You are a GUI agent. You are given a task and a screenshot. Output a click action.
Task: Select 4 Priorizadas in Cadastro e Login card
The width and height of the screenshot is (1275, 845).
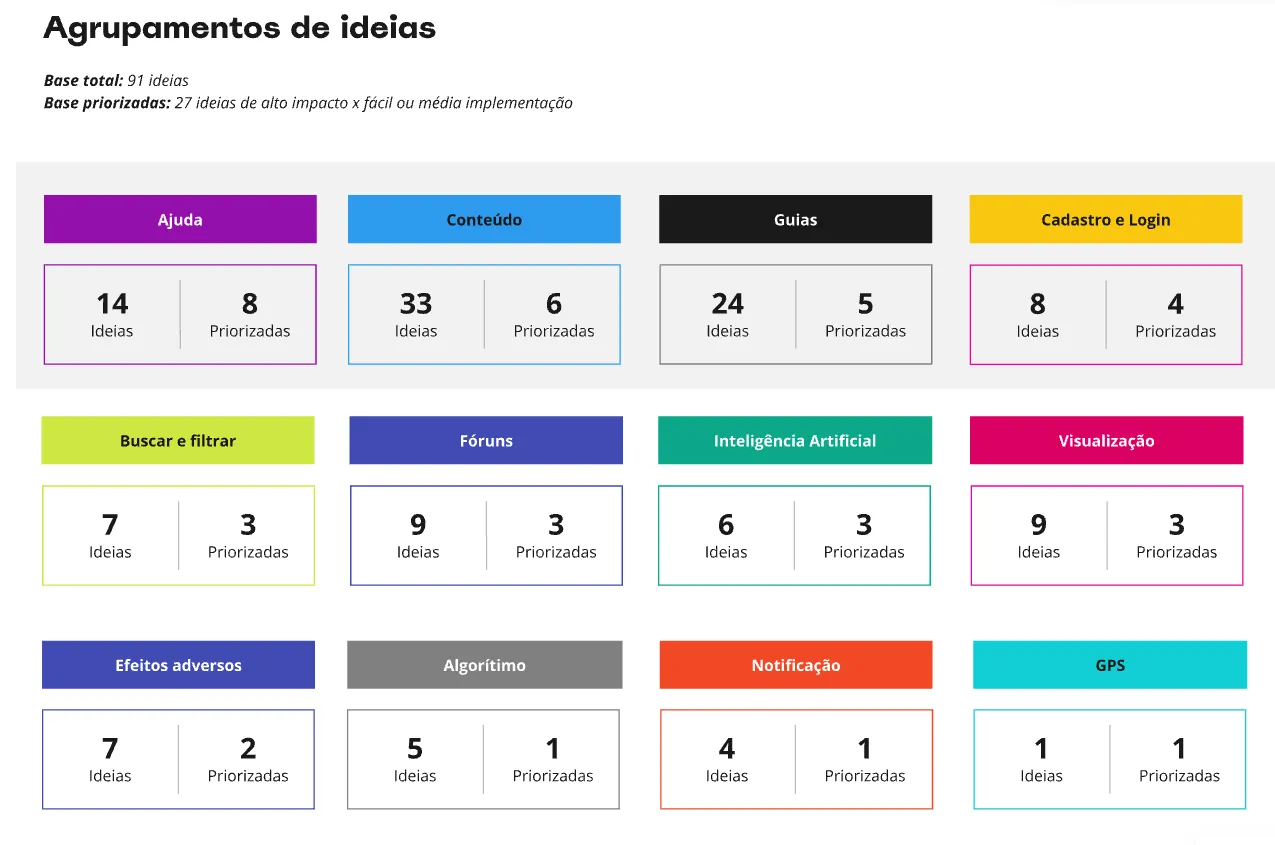[x=1176, y=314]
